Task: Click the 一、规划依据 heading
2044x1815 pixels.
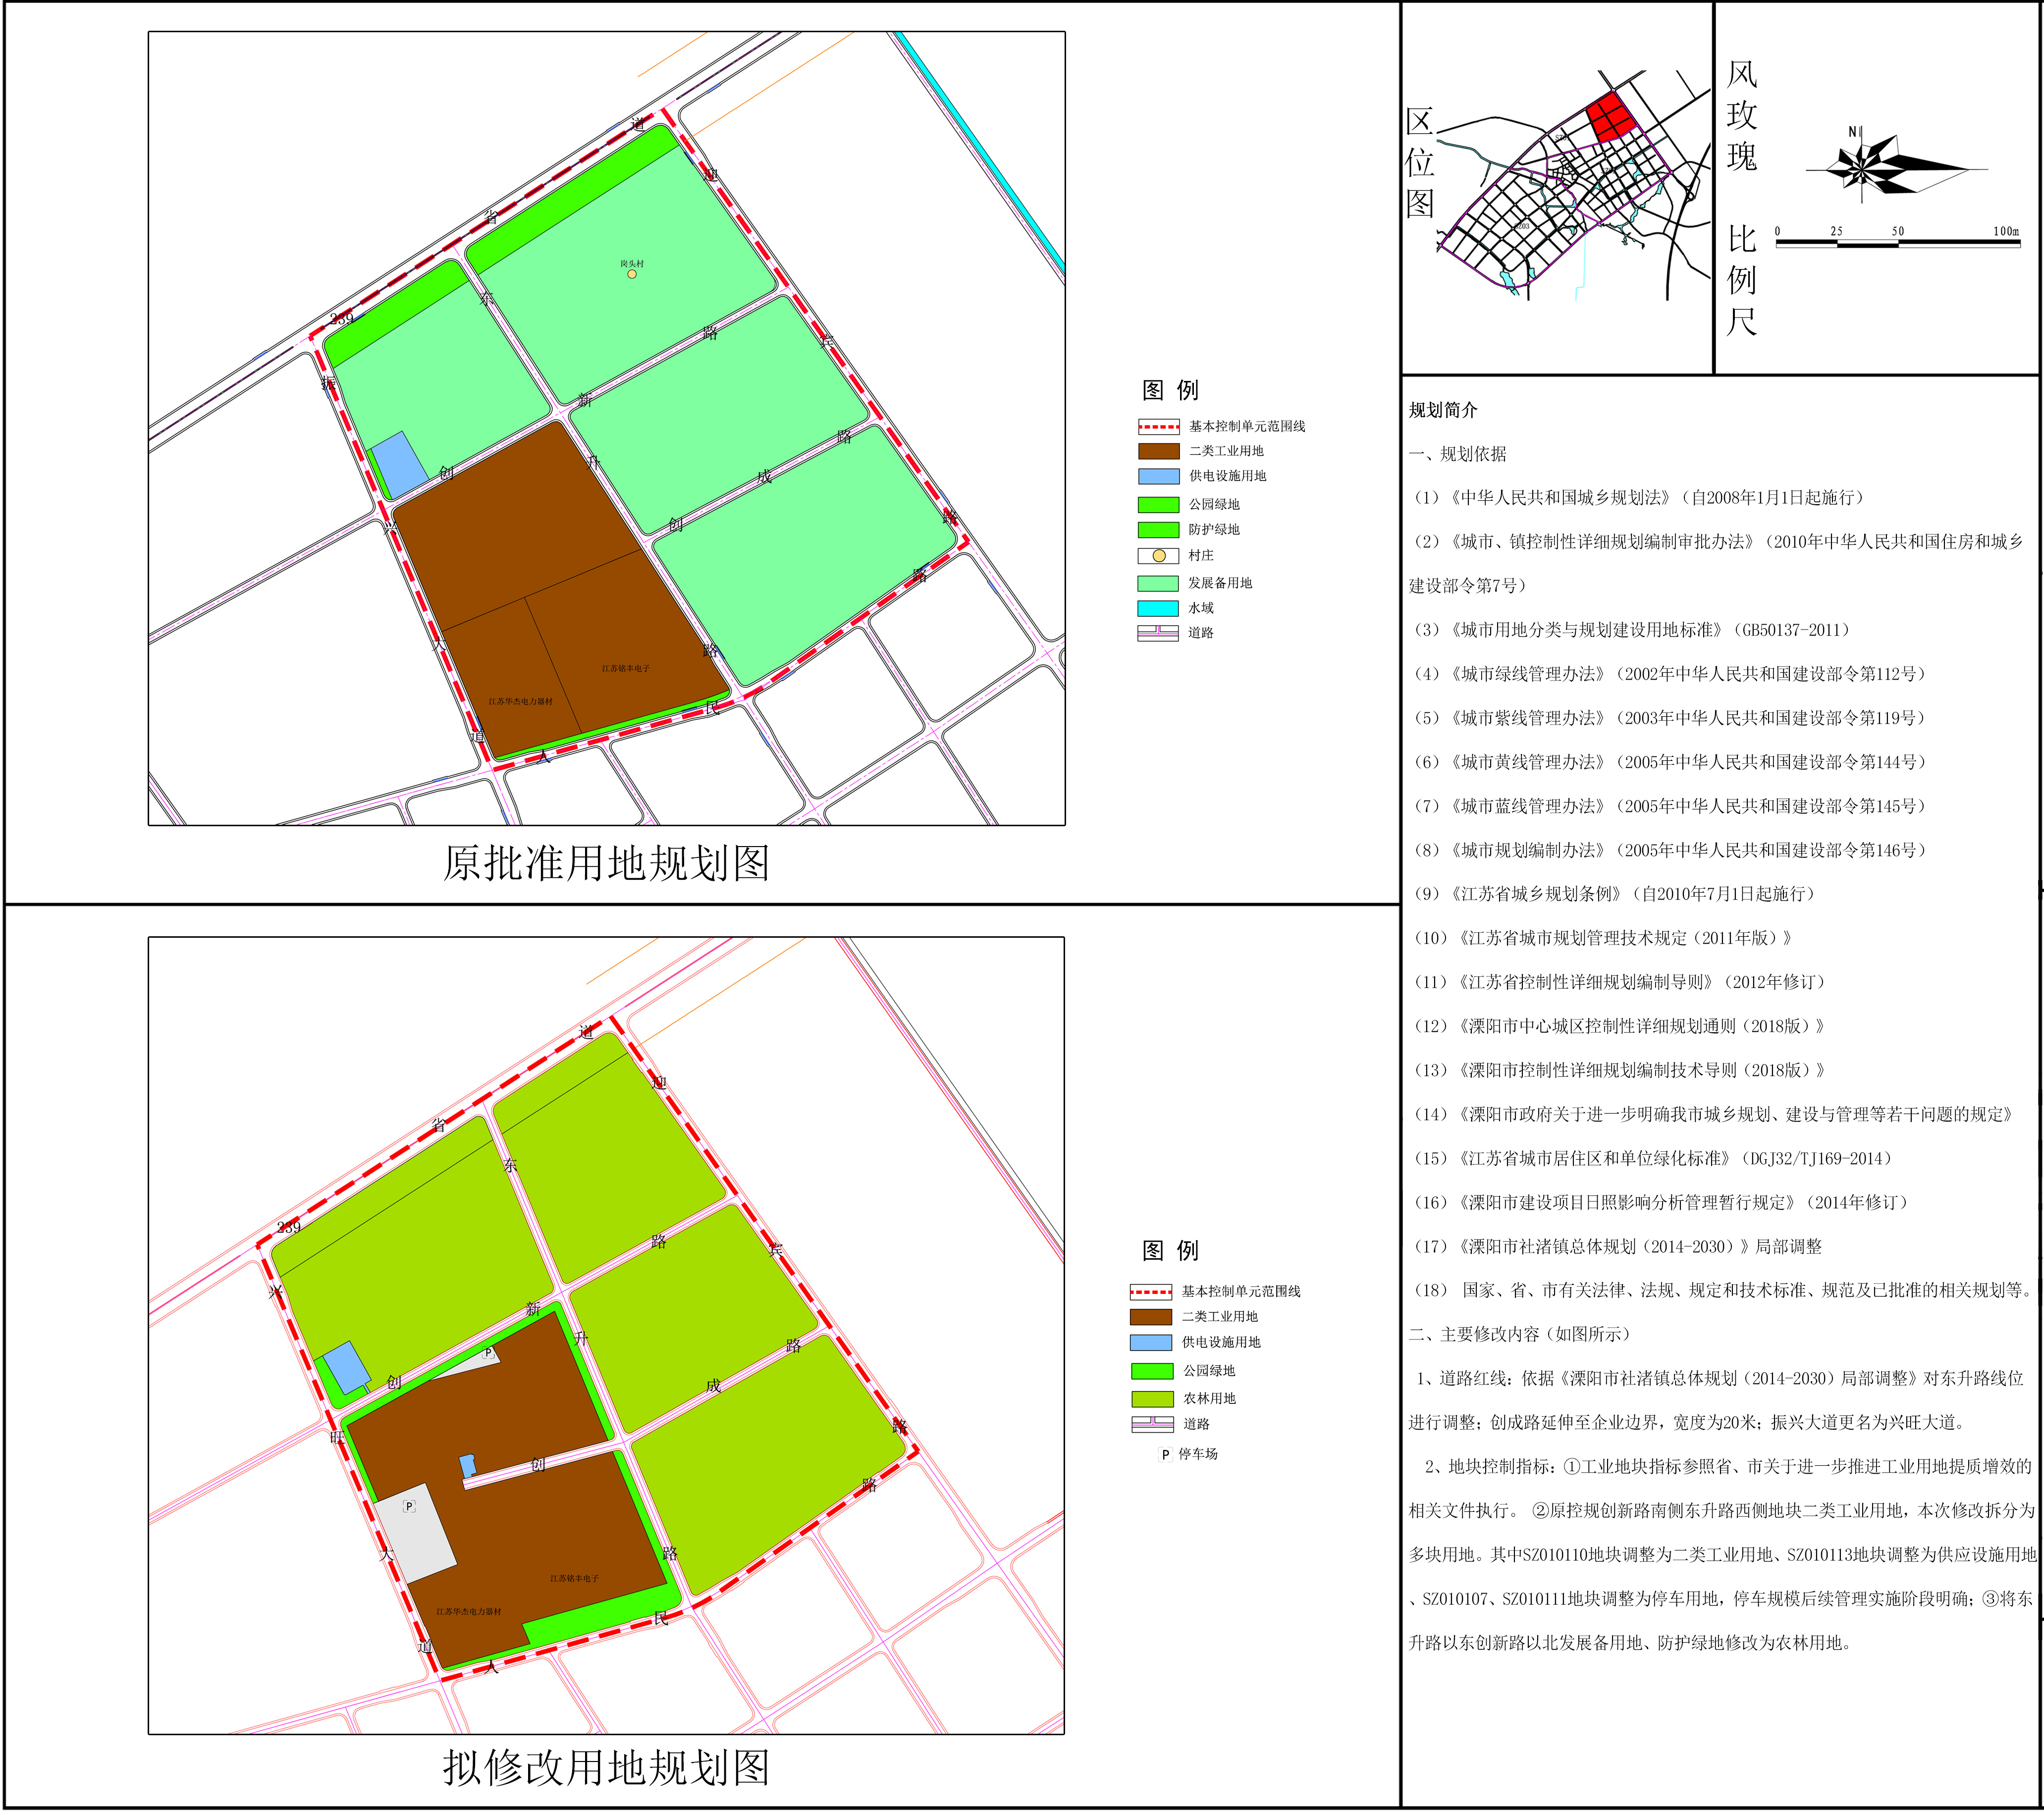Action: (1457, 454)
